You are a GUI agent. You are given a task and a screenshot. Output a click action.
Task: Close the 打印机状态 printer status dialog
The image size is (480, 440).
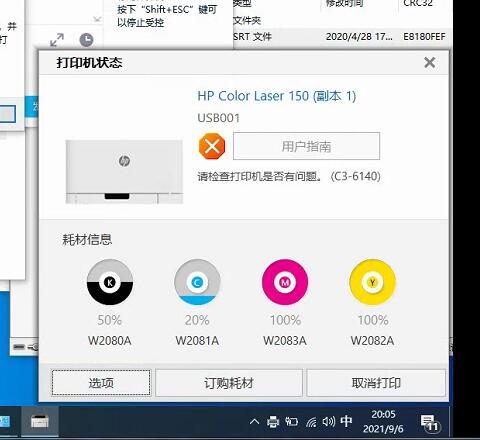[430, 62]
